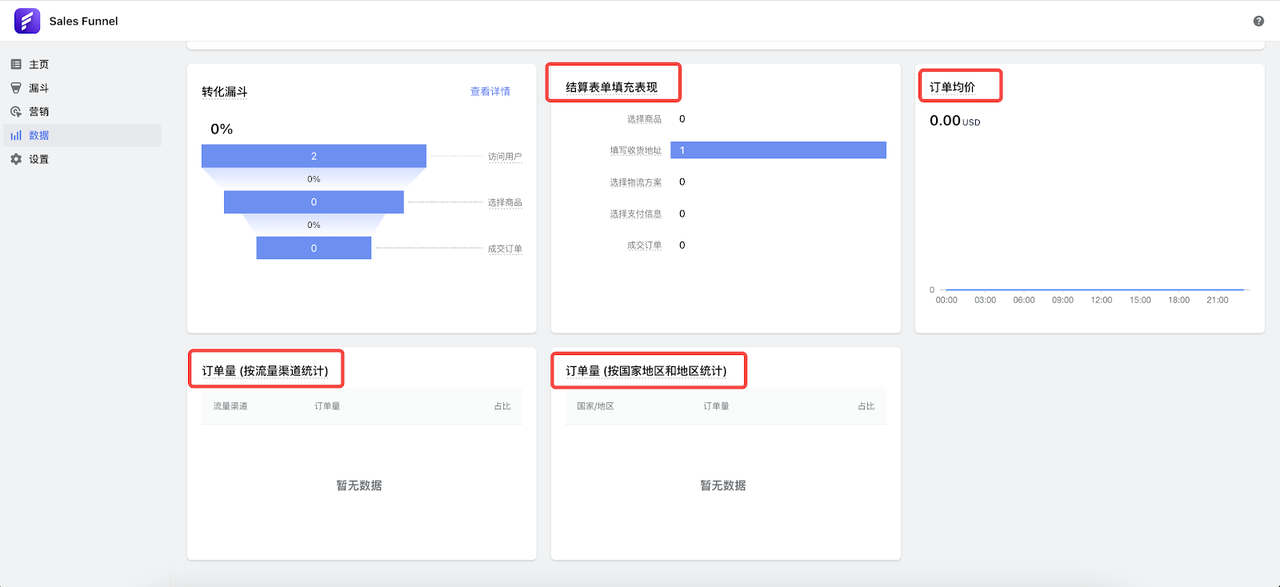This screenshot has height=587, width=1280.
Task: Click the 结算表单填充表现 card title
Action: point(611,88)
